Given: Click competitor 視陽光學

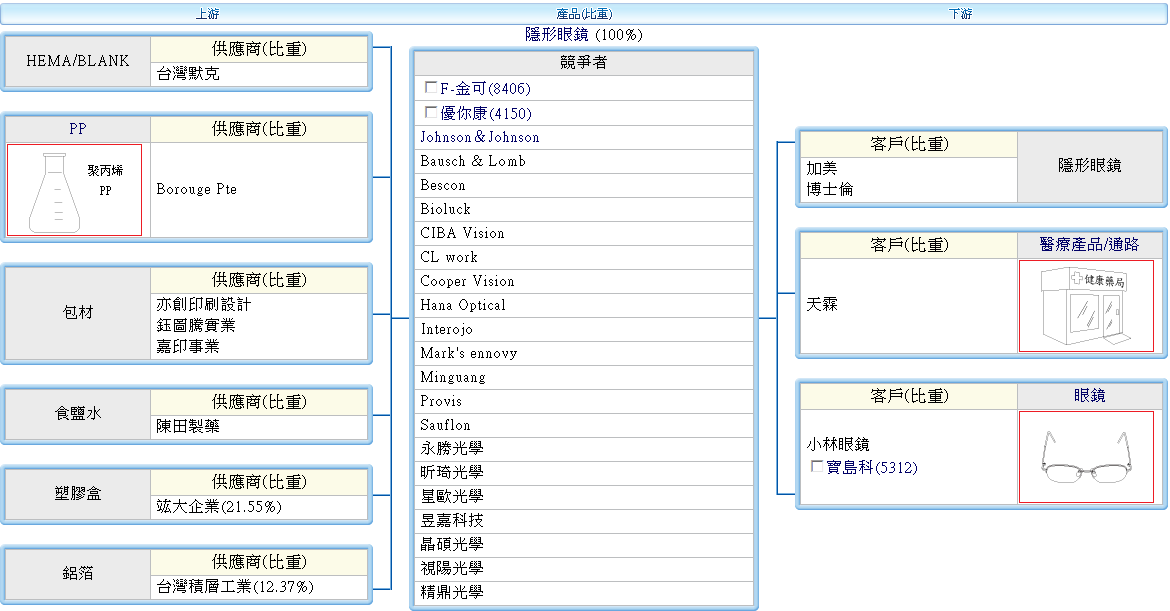Looking at the screenshot, I should click(451, 568).
